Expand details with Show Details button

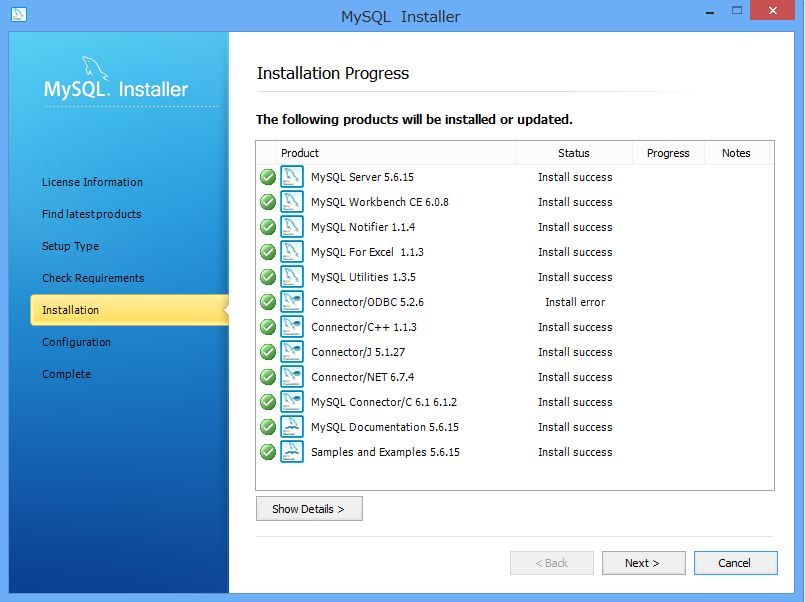pyautogui.click(x=309, y=509)
